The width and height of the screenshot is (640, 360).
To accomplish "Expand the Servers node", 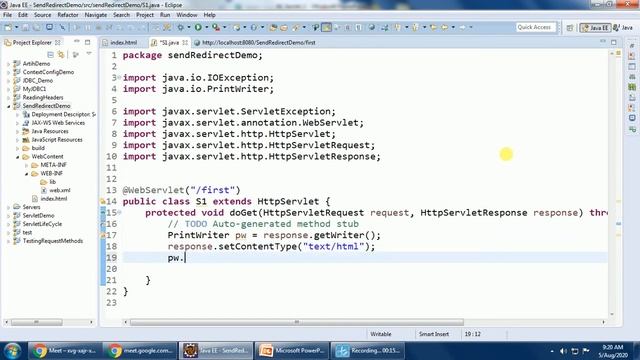I will point(9,207).
